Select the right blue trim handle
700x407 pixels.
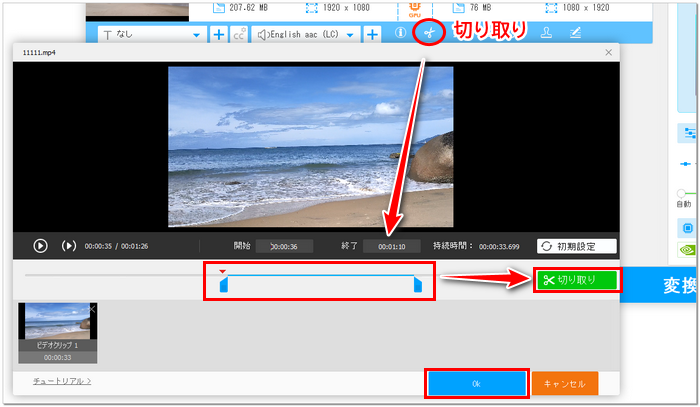tap(418, 284)
